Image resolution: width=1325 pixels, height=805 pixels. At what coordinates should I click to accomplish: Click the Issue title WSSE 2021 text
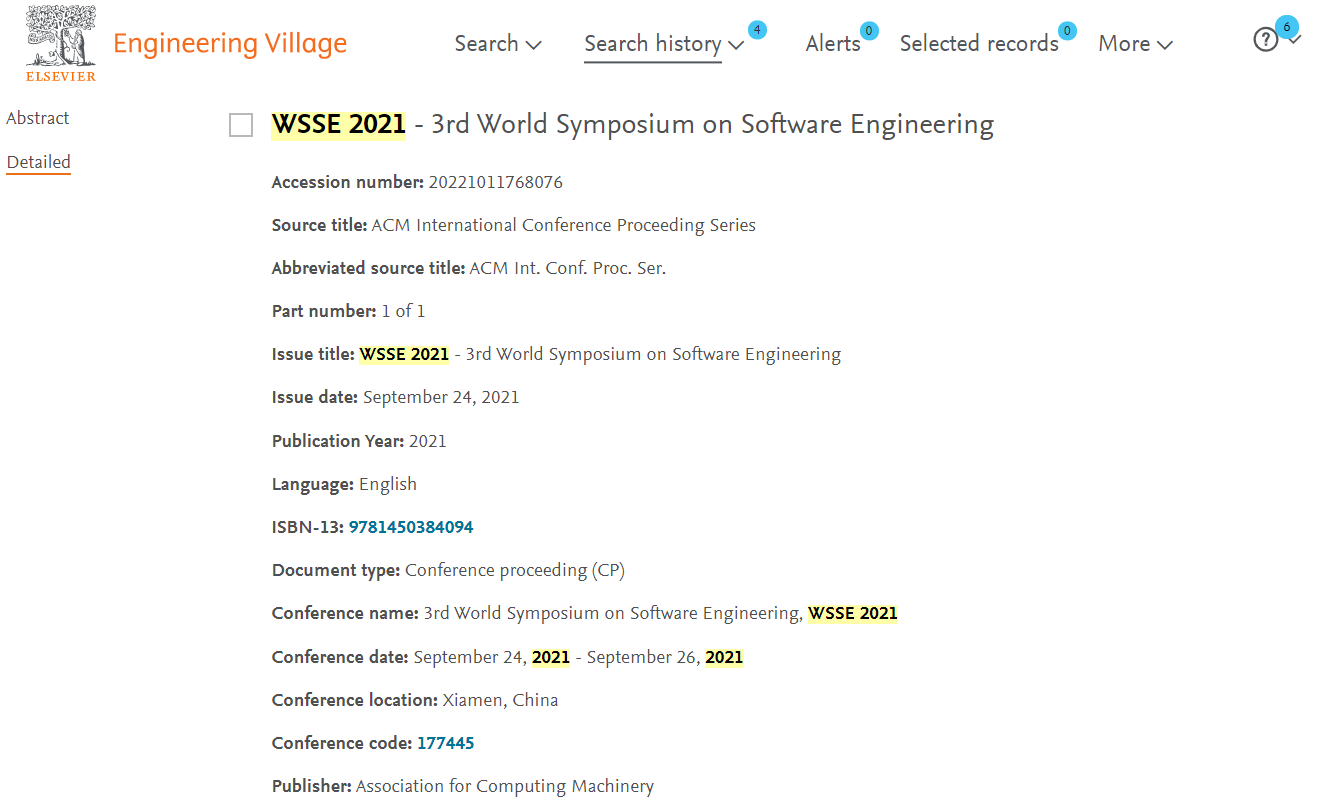coord(600,354)
